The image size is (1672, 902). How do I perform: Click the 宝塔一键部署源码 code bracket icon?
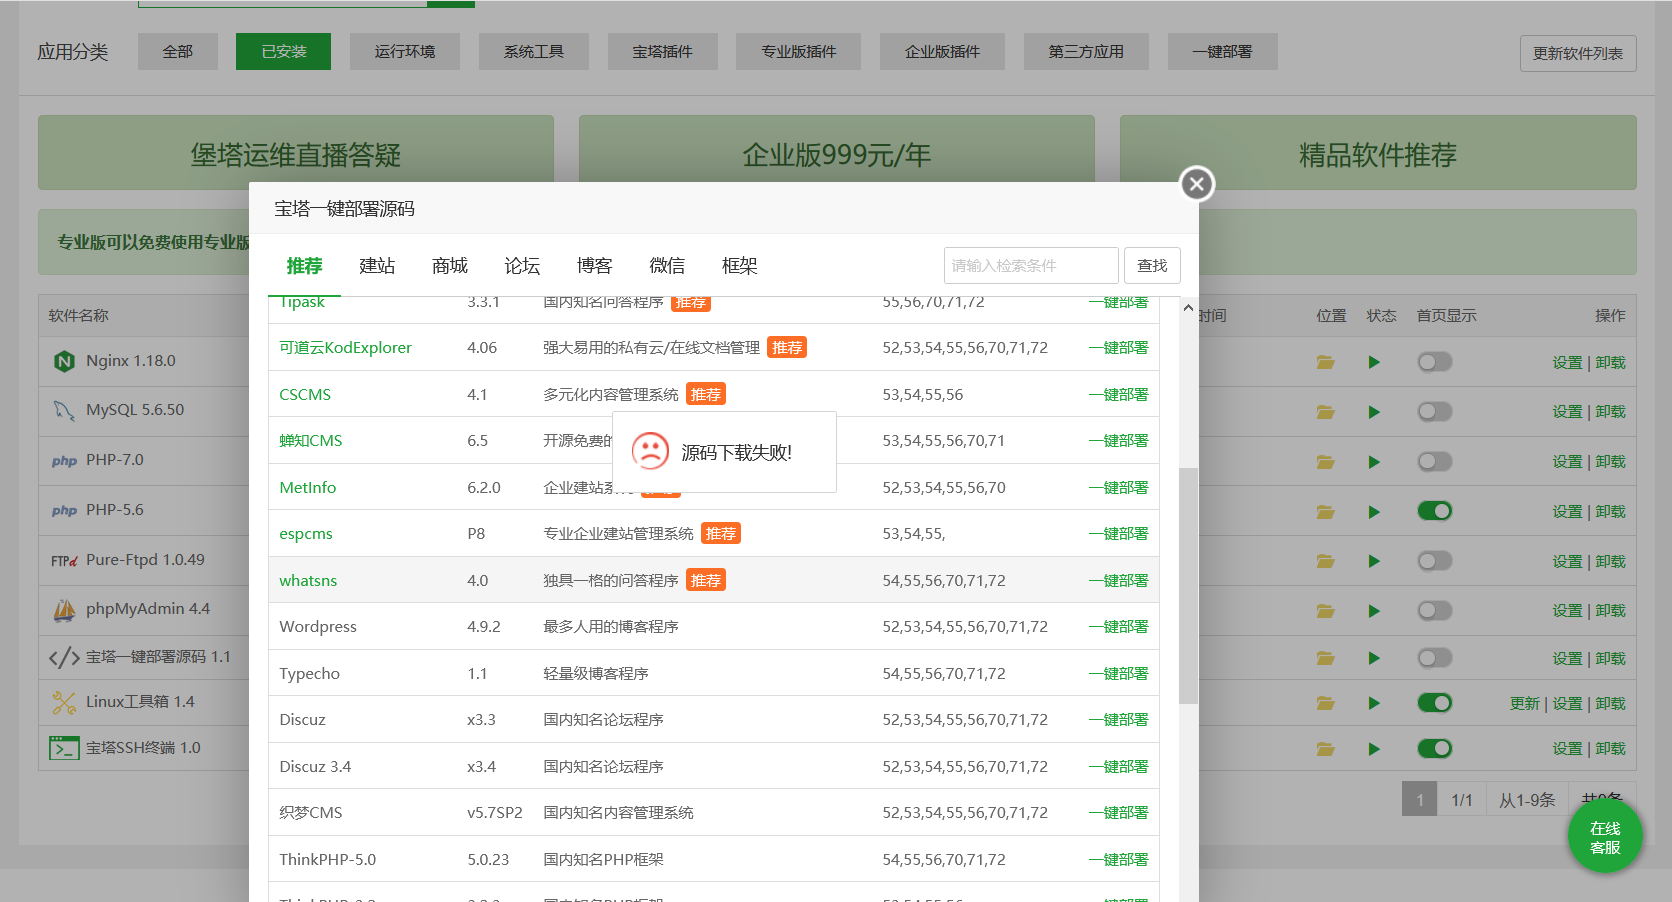[x=64, y=657]
